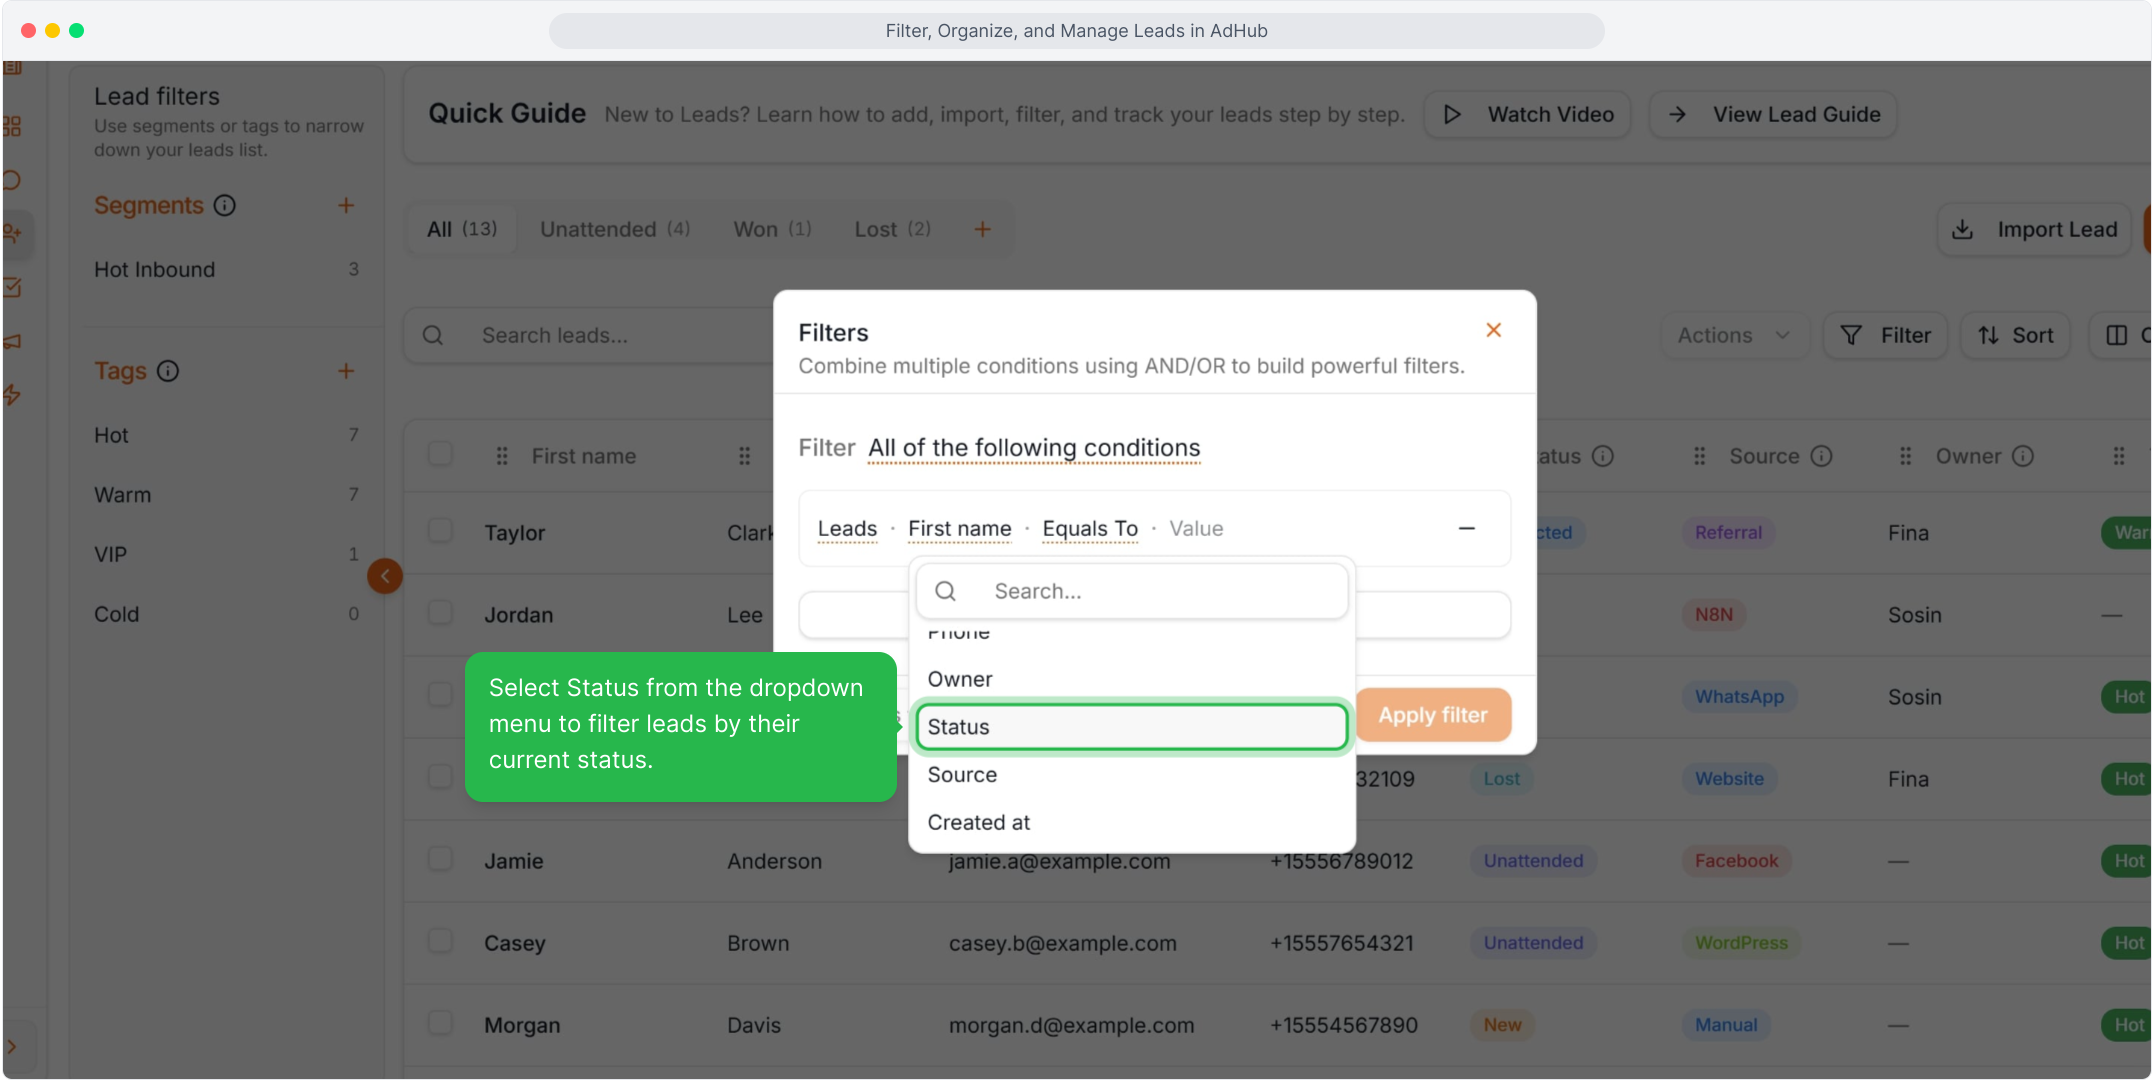Click the Segments info icon

[x=225, y=205]
